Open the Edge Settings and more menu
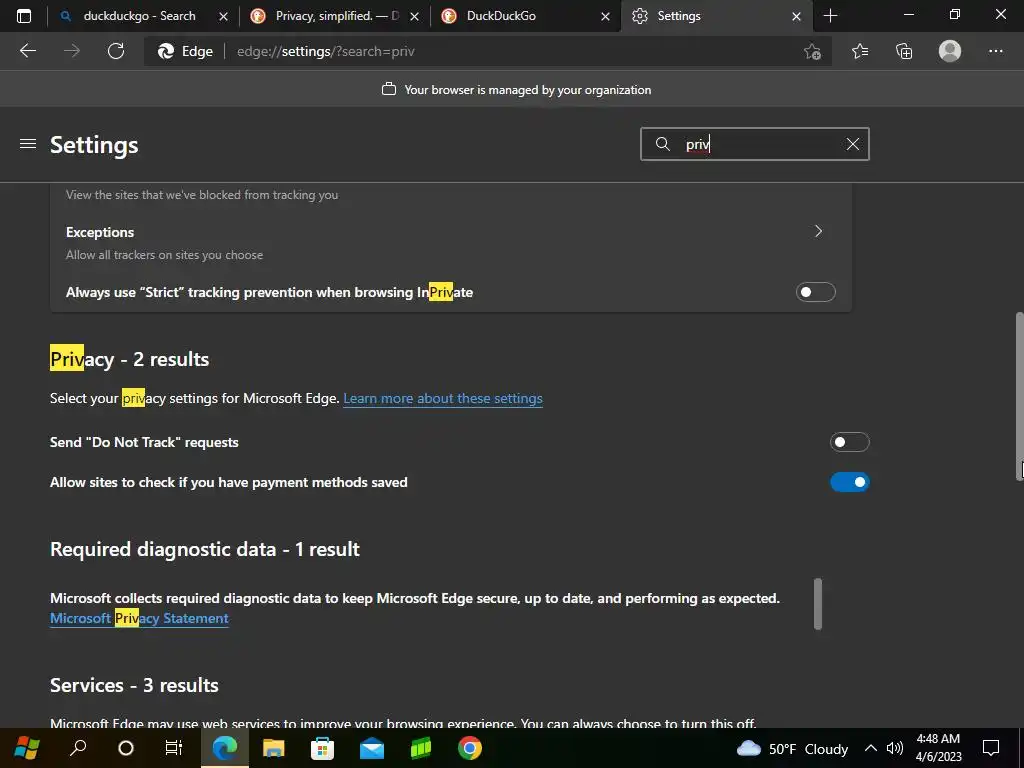Screen dimensions: 1024x768 pos(995,51)
